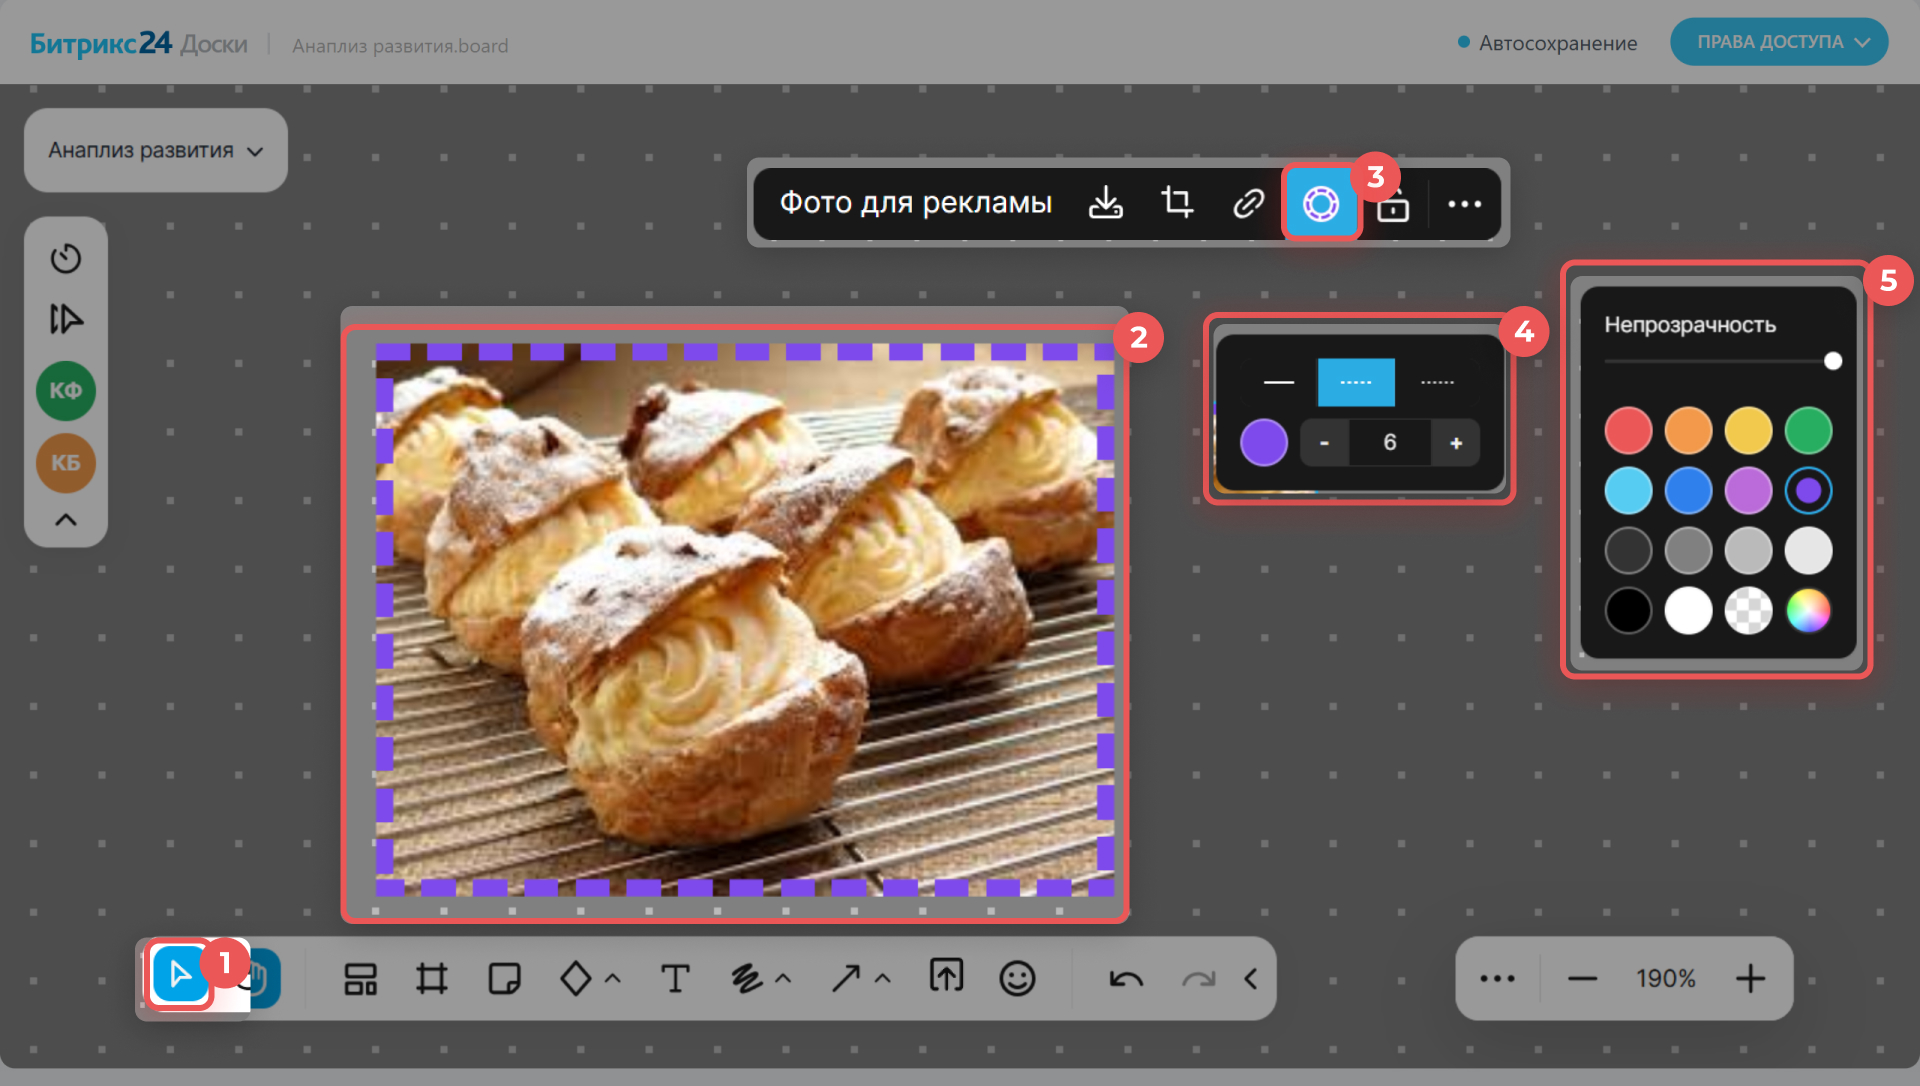
Task: Select the solid line border style
Action: pyautogui.click(x=1278, y=382)
